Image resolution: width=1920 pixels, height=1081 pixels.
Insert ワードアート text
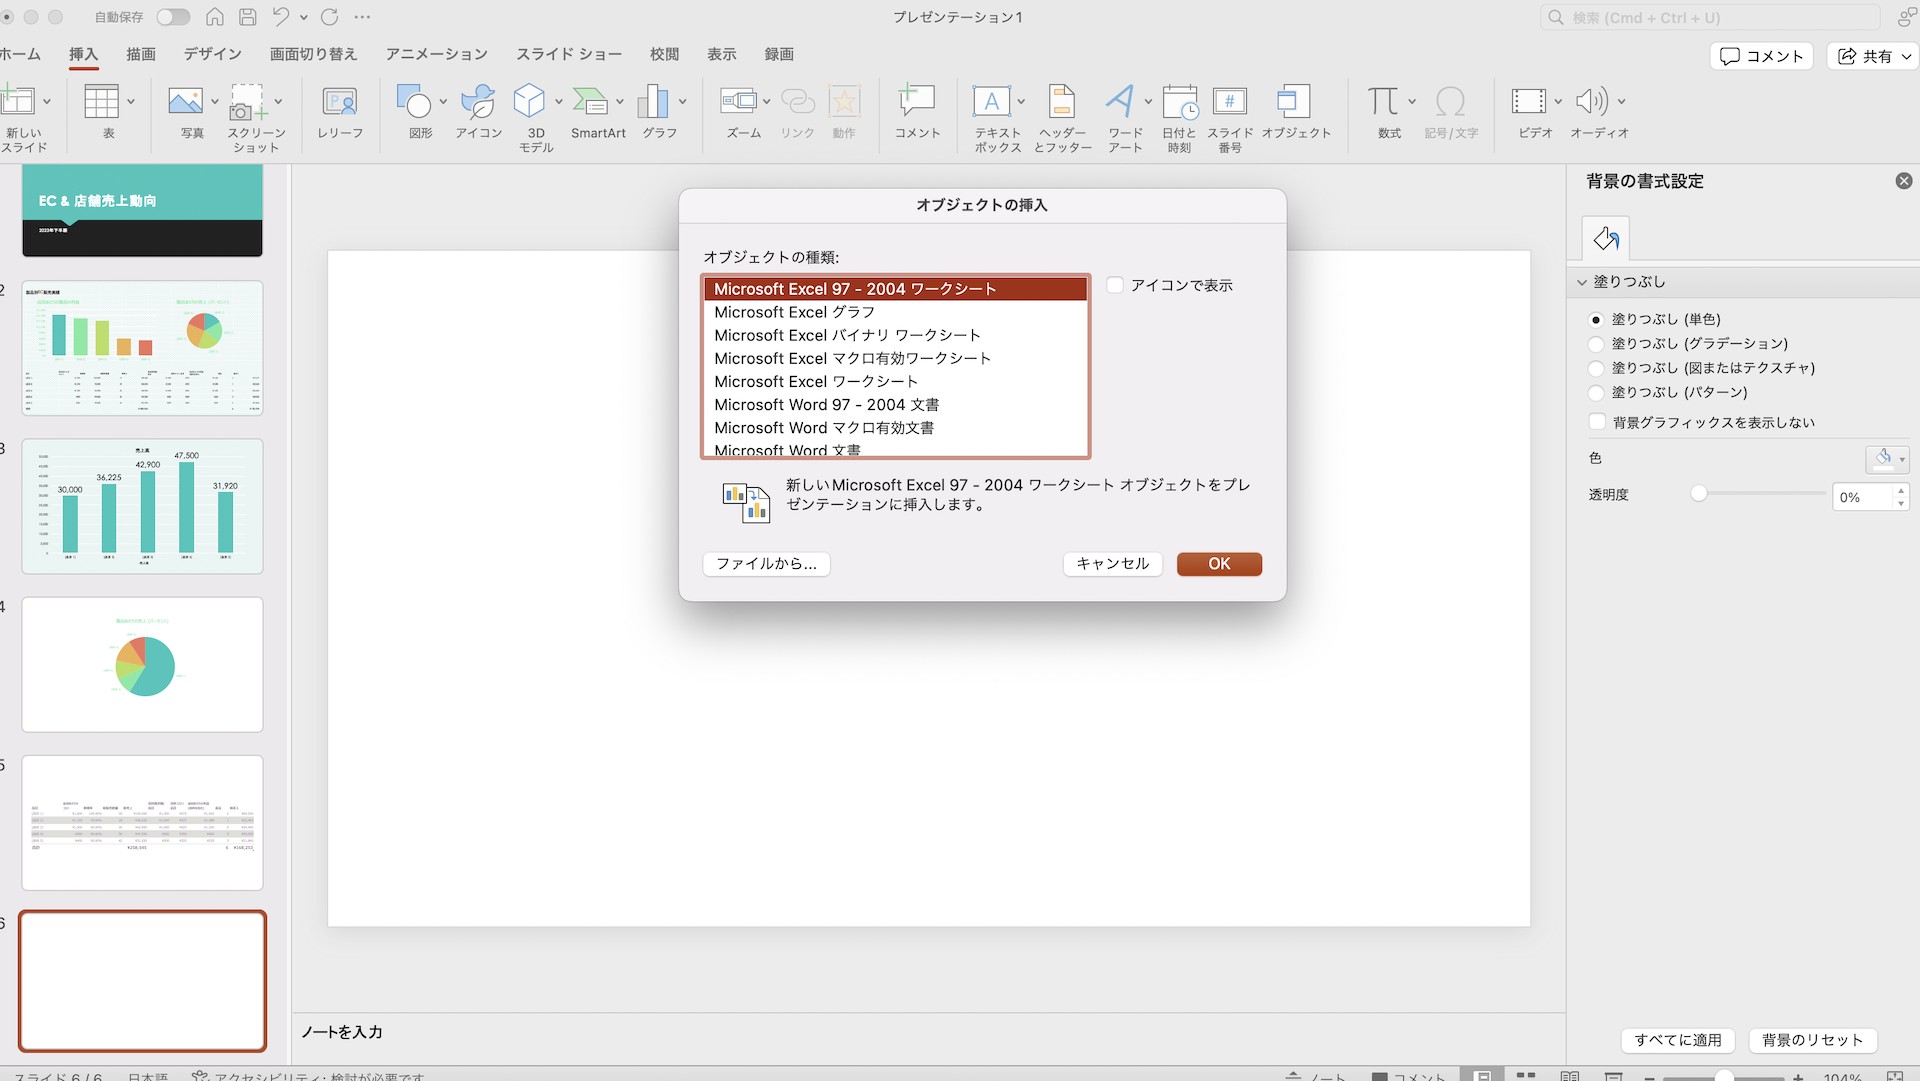pos(1120,101)
